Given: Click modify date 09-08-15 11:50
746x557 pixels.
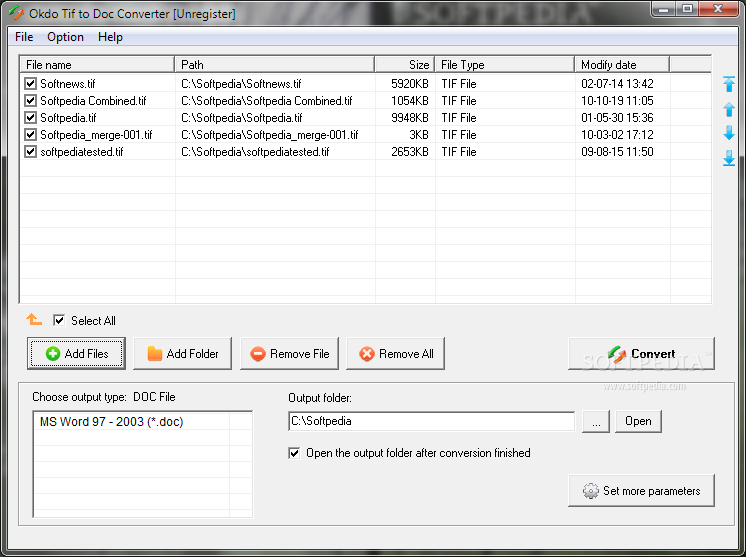Looking at the screenshot, I should 617,152.
